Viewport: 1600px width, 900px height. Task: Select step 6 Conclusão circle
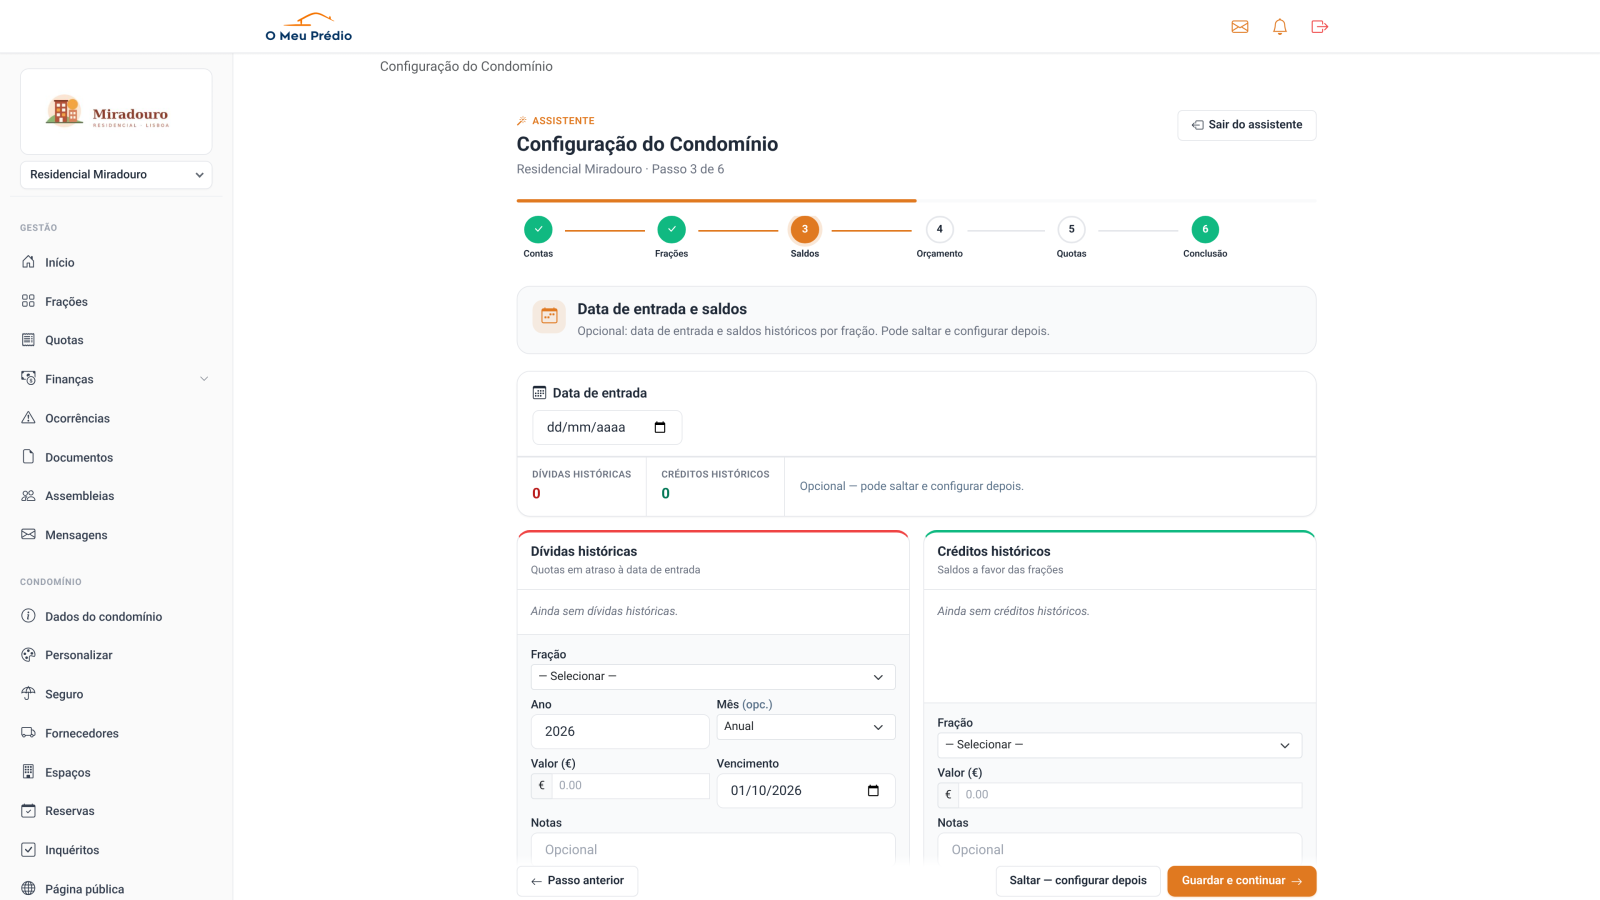coord(1205,229)
